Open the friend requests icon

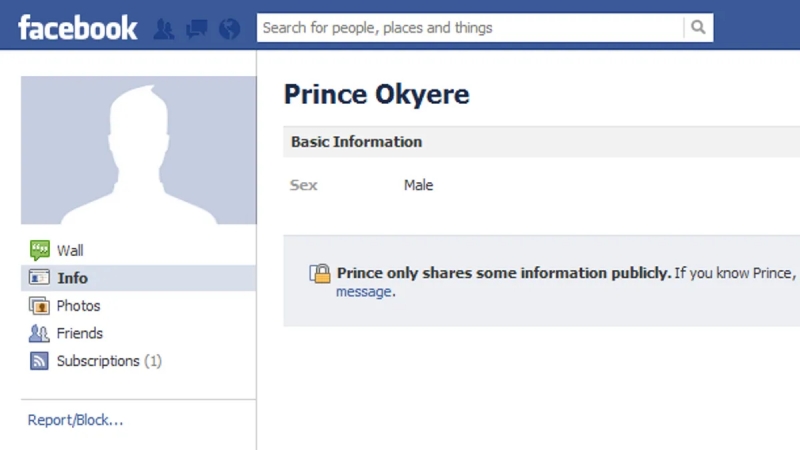pyautogui.click(x=164, y=29)
